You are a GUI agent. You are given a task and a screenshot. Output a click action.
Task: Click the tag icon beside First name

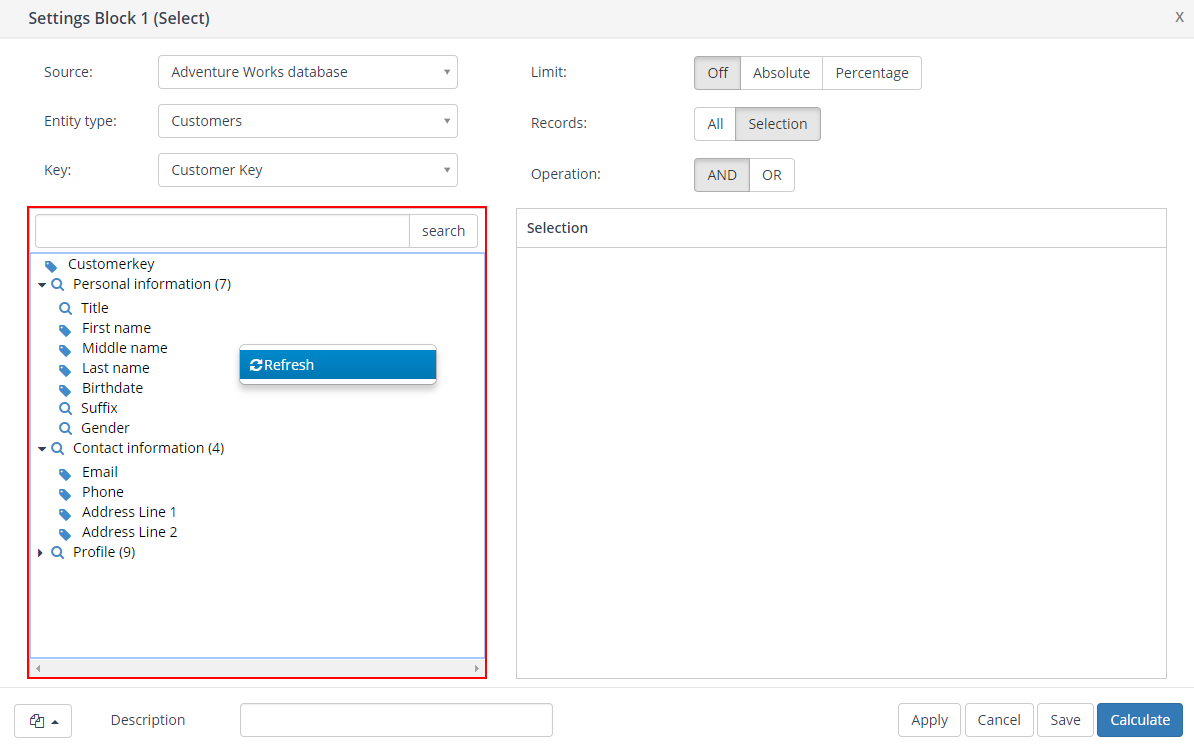65,329
